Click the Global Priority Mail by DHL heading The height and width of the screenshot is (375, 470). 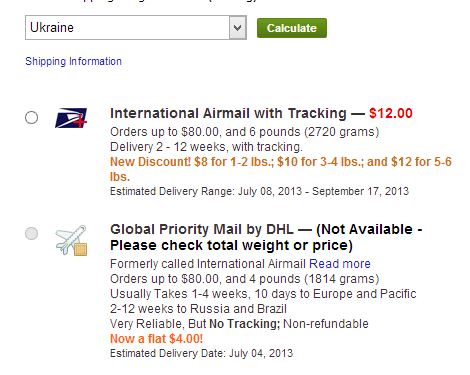point(202,229)
